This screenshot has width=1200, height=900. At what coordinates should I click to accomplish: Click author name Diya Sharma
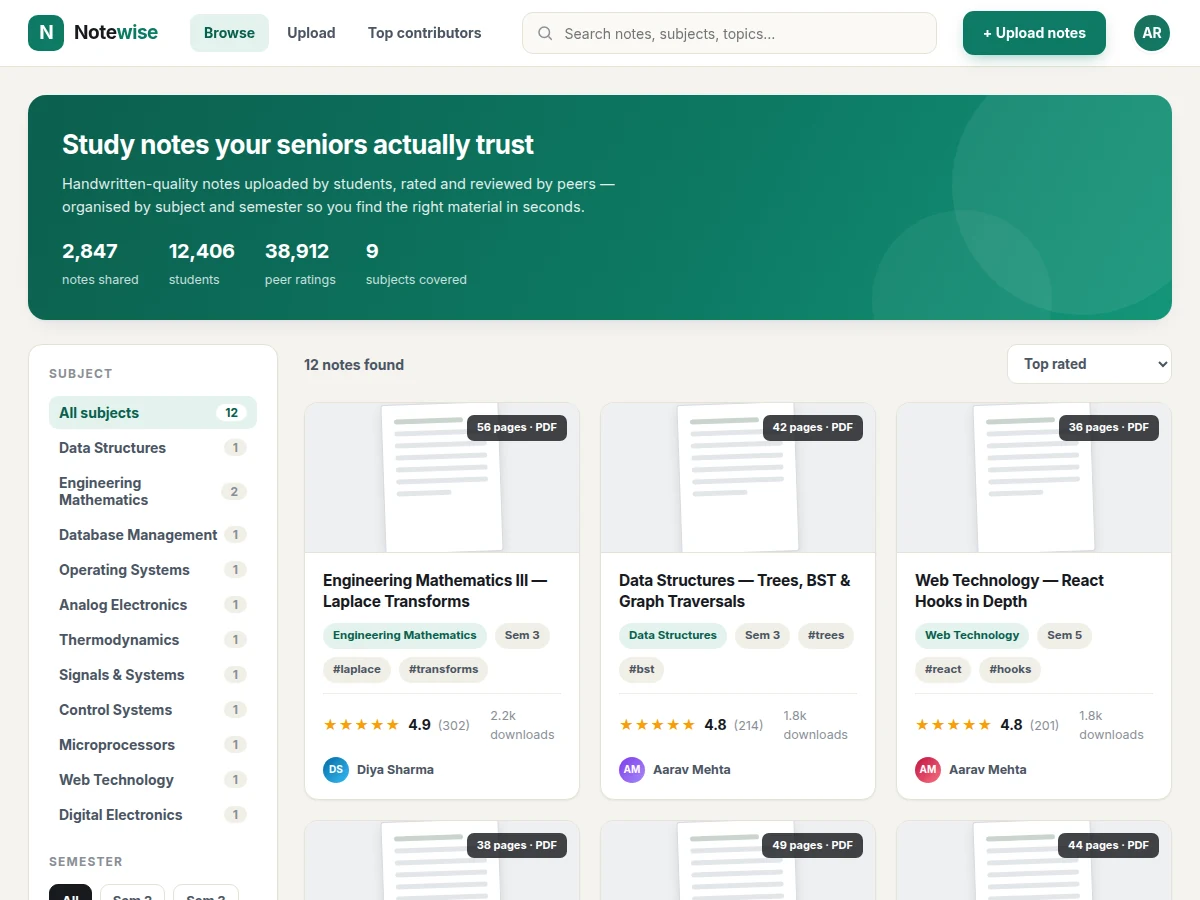click(395, 769)
